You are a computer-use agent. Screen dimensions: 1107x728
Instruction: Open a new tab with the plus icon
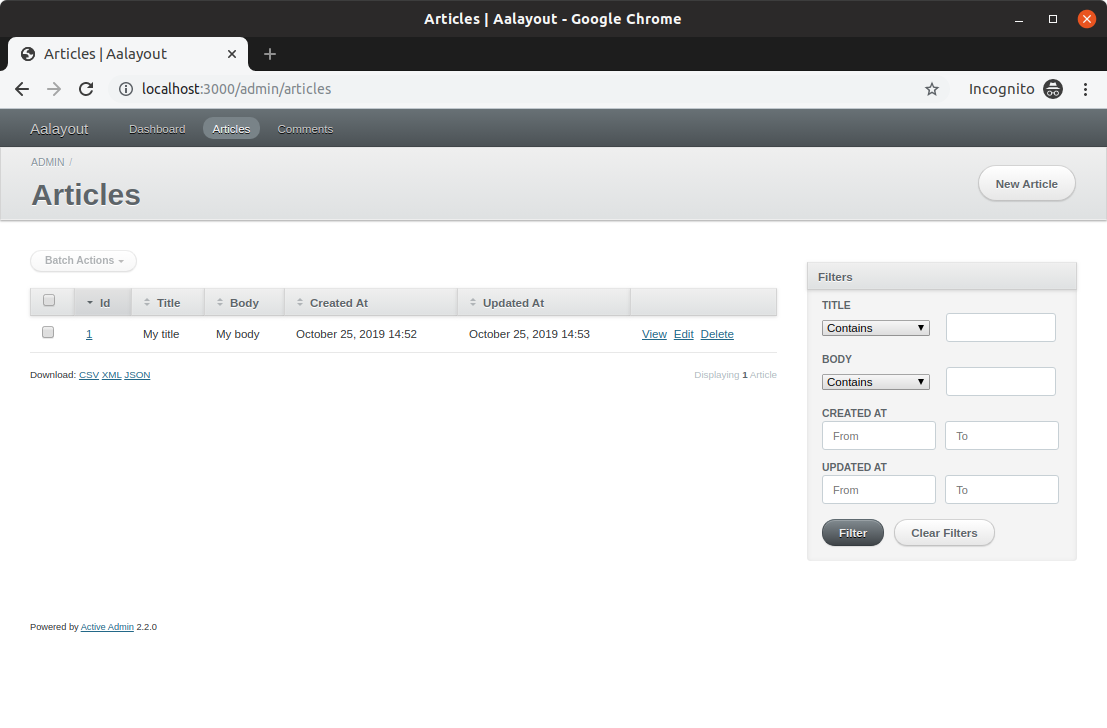point(270,54)
